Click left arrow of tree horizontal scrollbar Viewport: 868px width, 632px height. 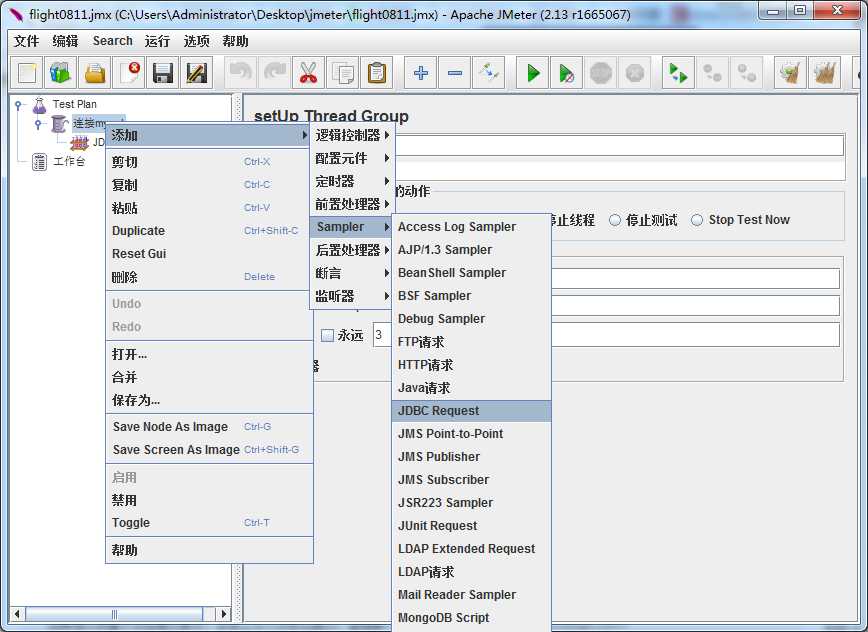point(17,614)
